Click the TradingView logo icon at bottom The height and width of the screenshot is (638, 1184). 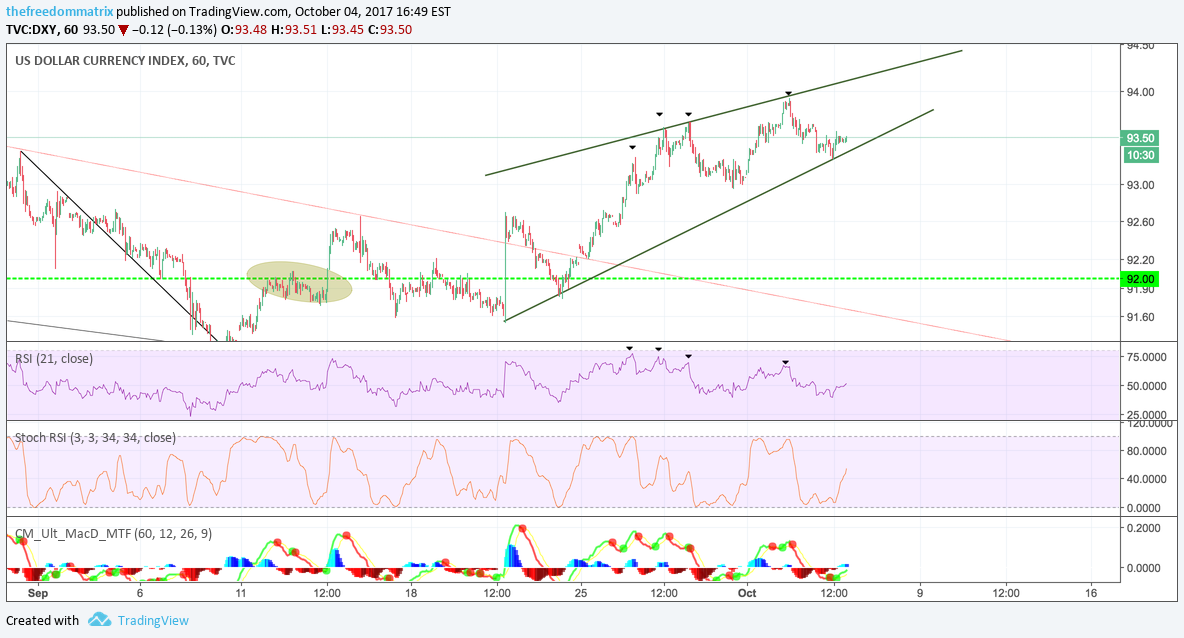coord(99,620)
